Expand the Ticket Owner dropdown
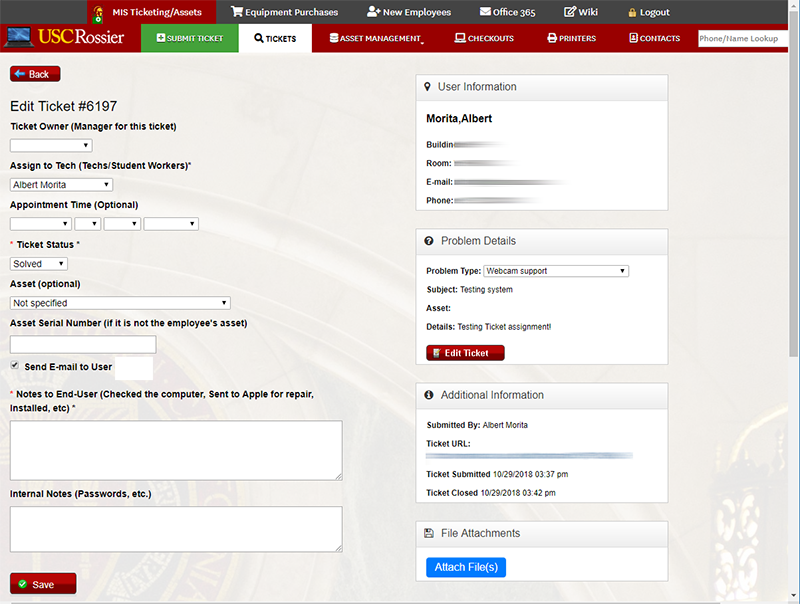Image resolution: width=800 pixels, height=604 pixels. click(51, 145)
